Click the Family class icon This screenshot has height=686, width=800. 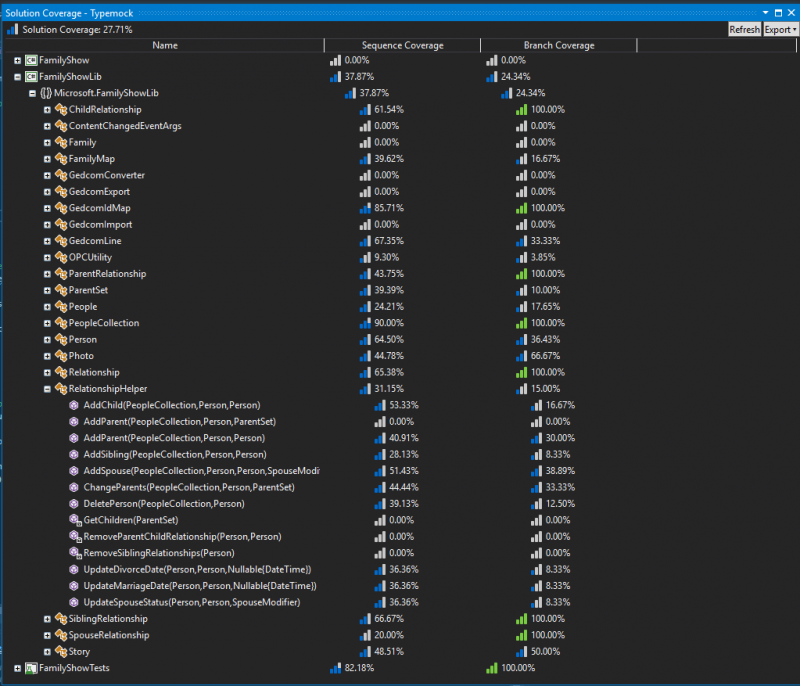pyautogui.click(x=61, y=142)
